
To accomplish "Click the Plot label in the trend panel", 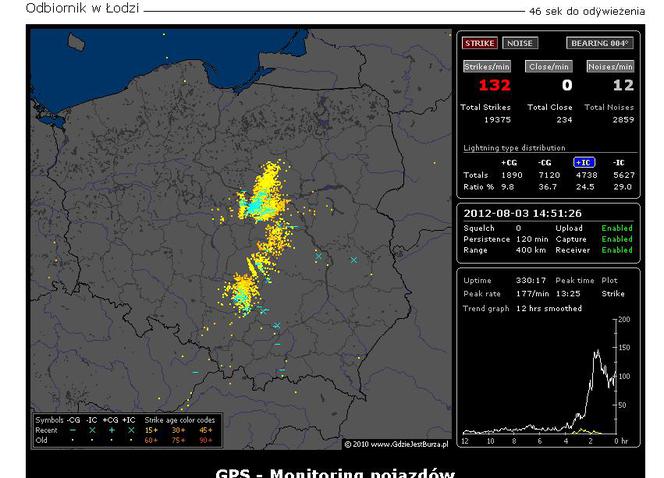I will pos(609,280).
